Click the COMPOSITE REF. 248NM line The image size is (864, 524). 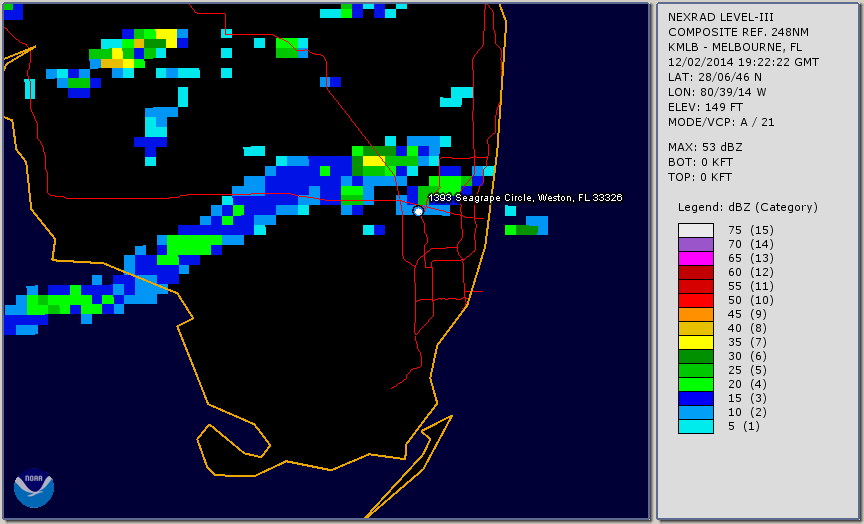[x=738, y=32]
